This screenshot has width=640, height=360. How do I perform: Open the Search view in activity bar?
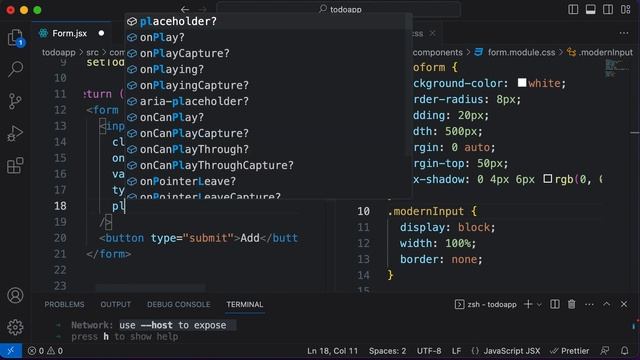(x=15, y=69)
